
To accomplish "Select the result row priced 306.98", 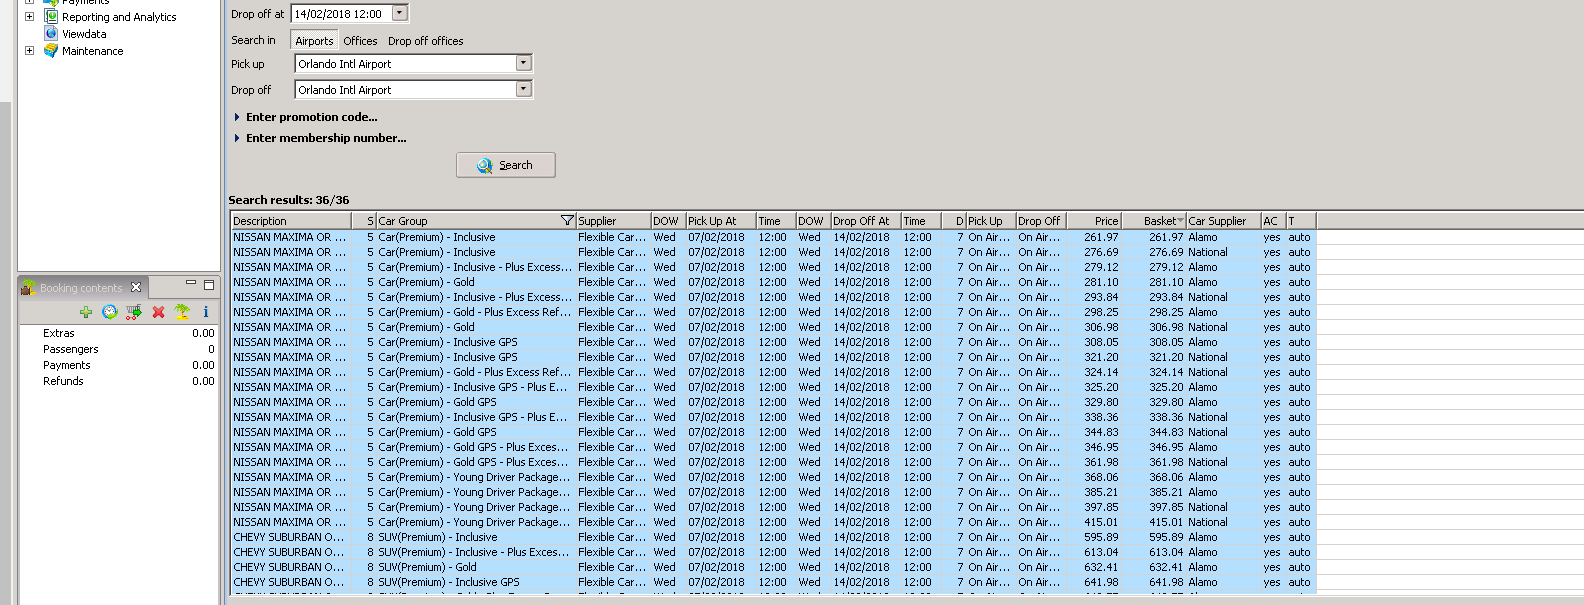I will (773, 327).
